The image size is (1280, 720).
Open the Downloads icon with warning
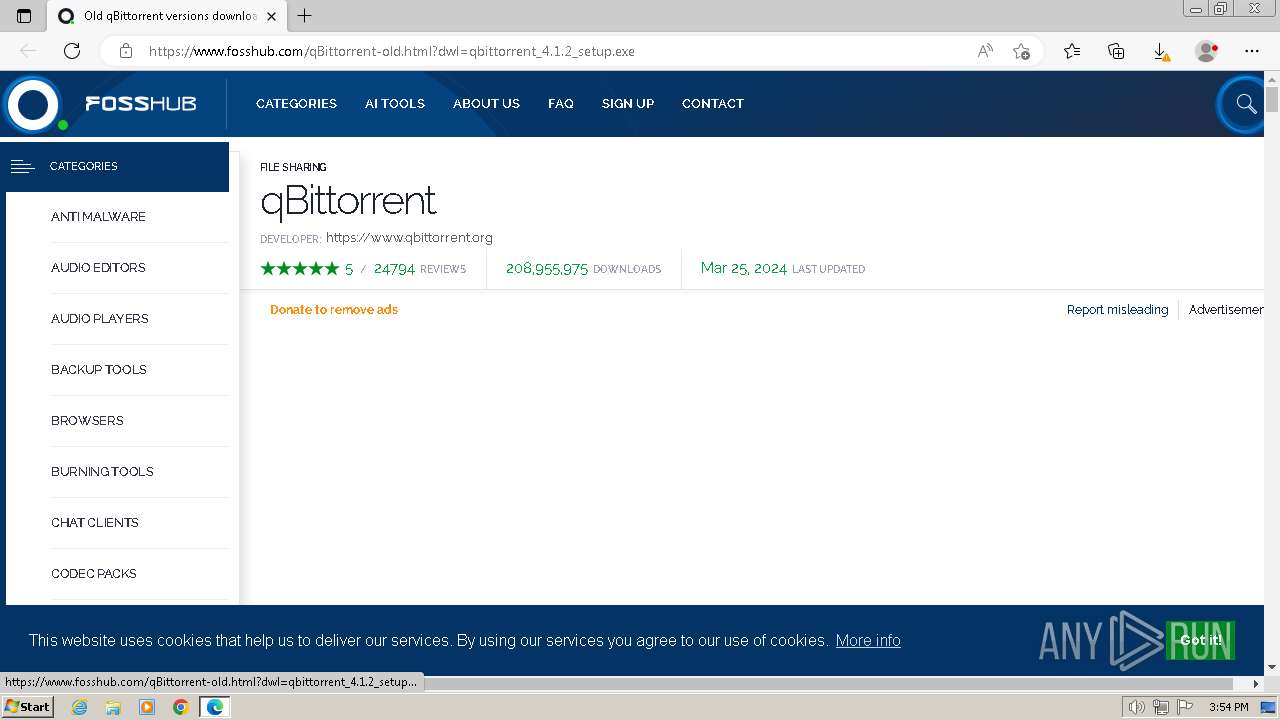1160,51
